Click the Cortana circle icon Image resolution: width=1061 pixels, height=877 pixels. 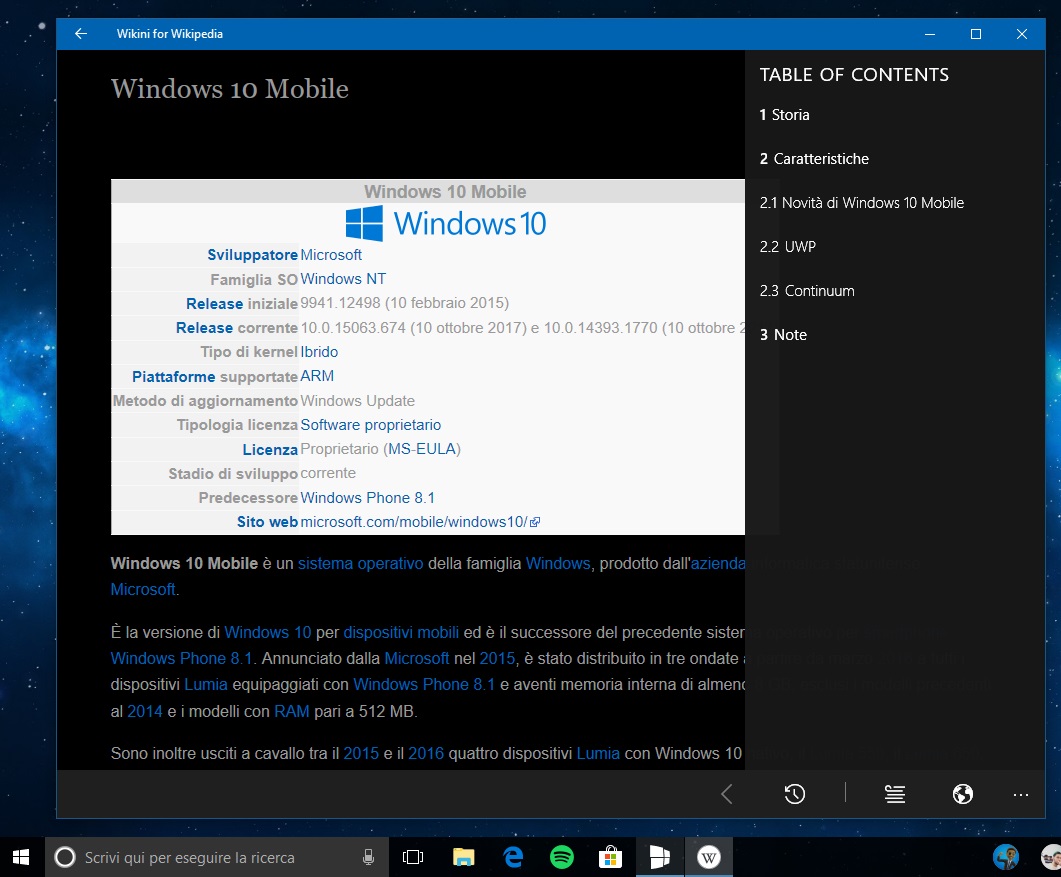(x=65, y=857)
